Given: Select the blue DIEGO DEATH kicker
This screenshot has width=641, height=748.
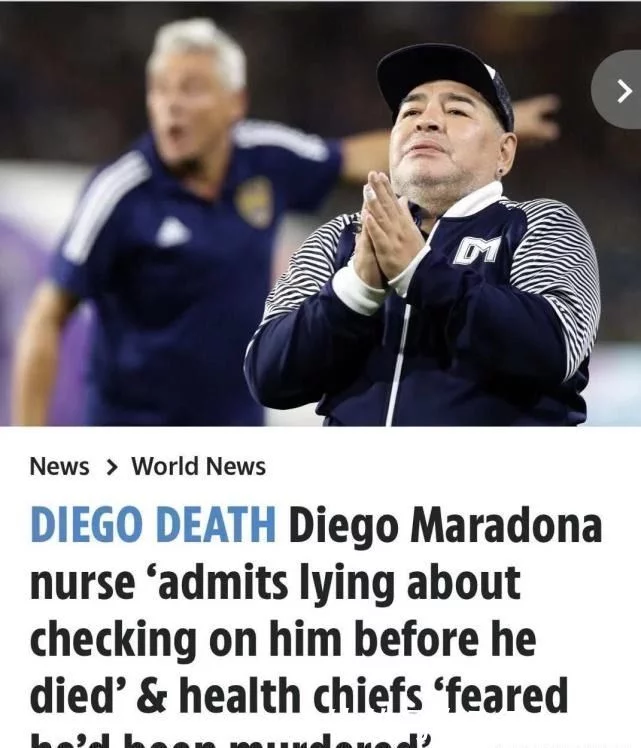Looking at the screenshot, I should pyautogui.click(x=153, y=524).
